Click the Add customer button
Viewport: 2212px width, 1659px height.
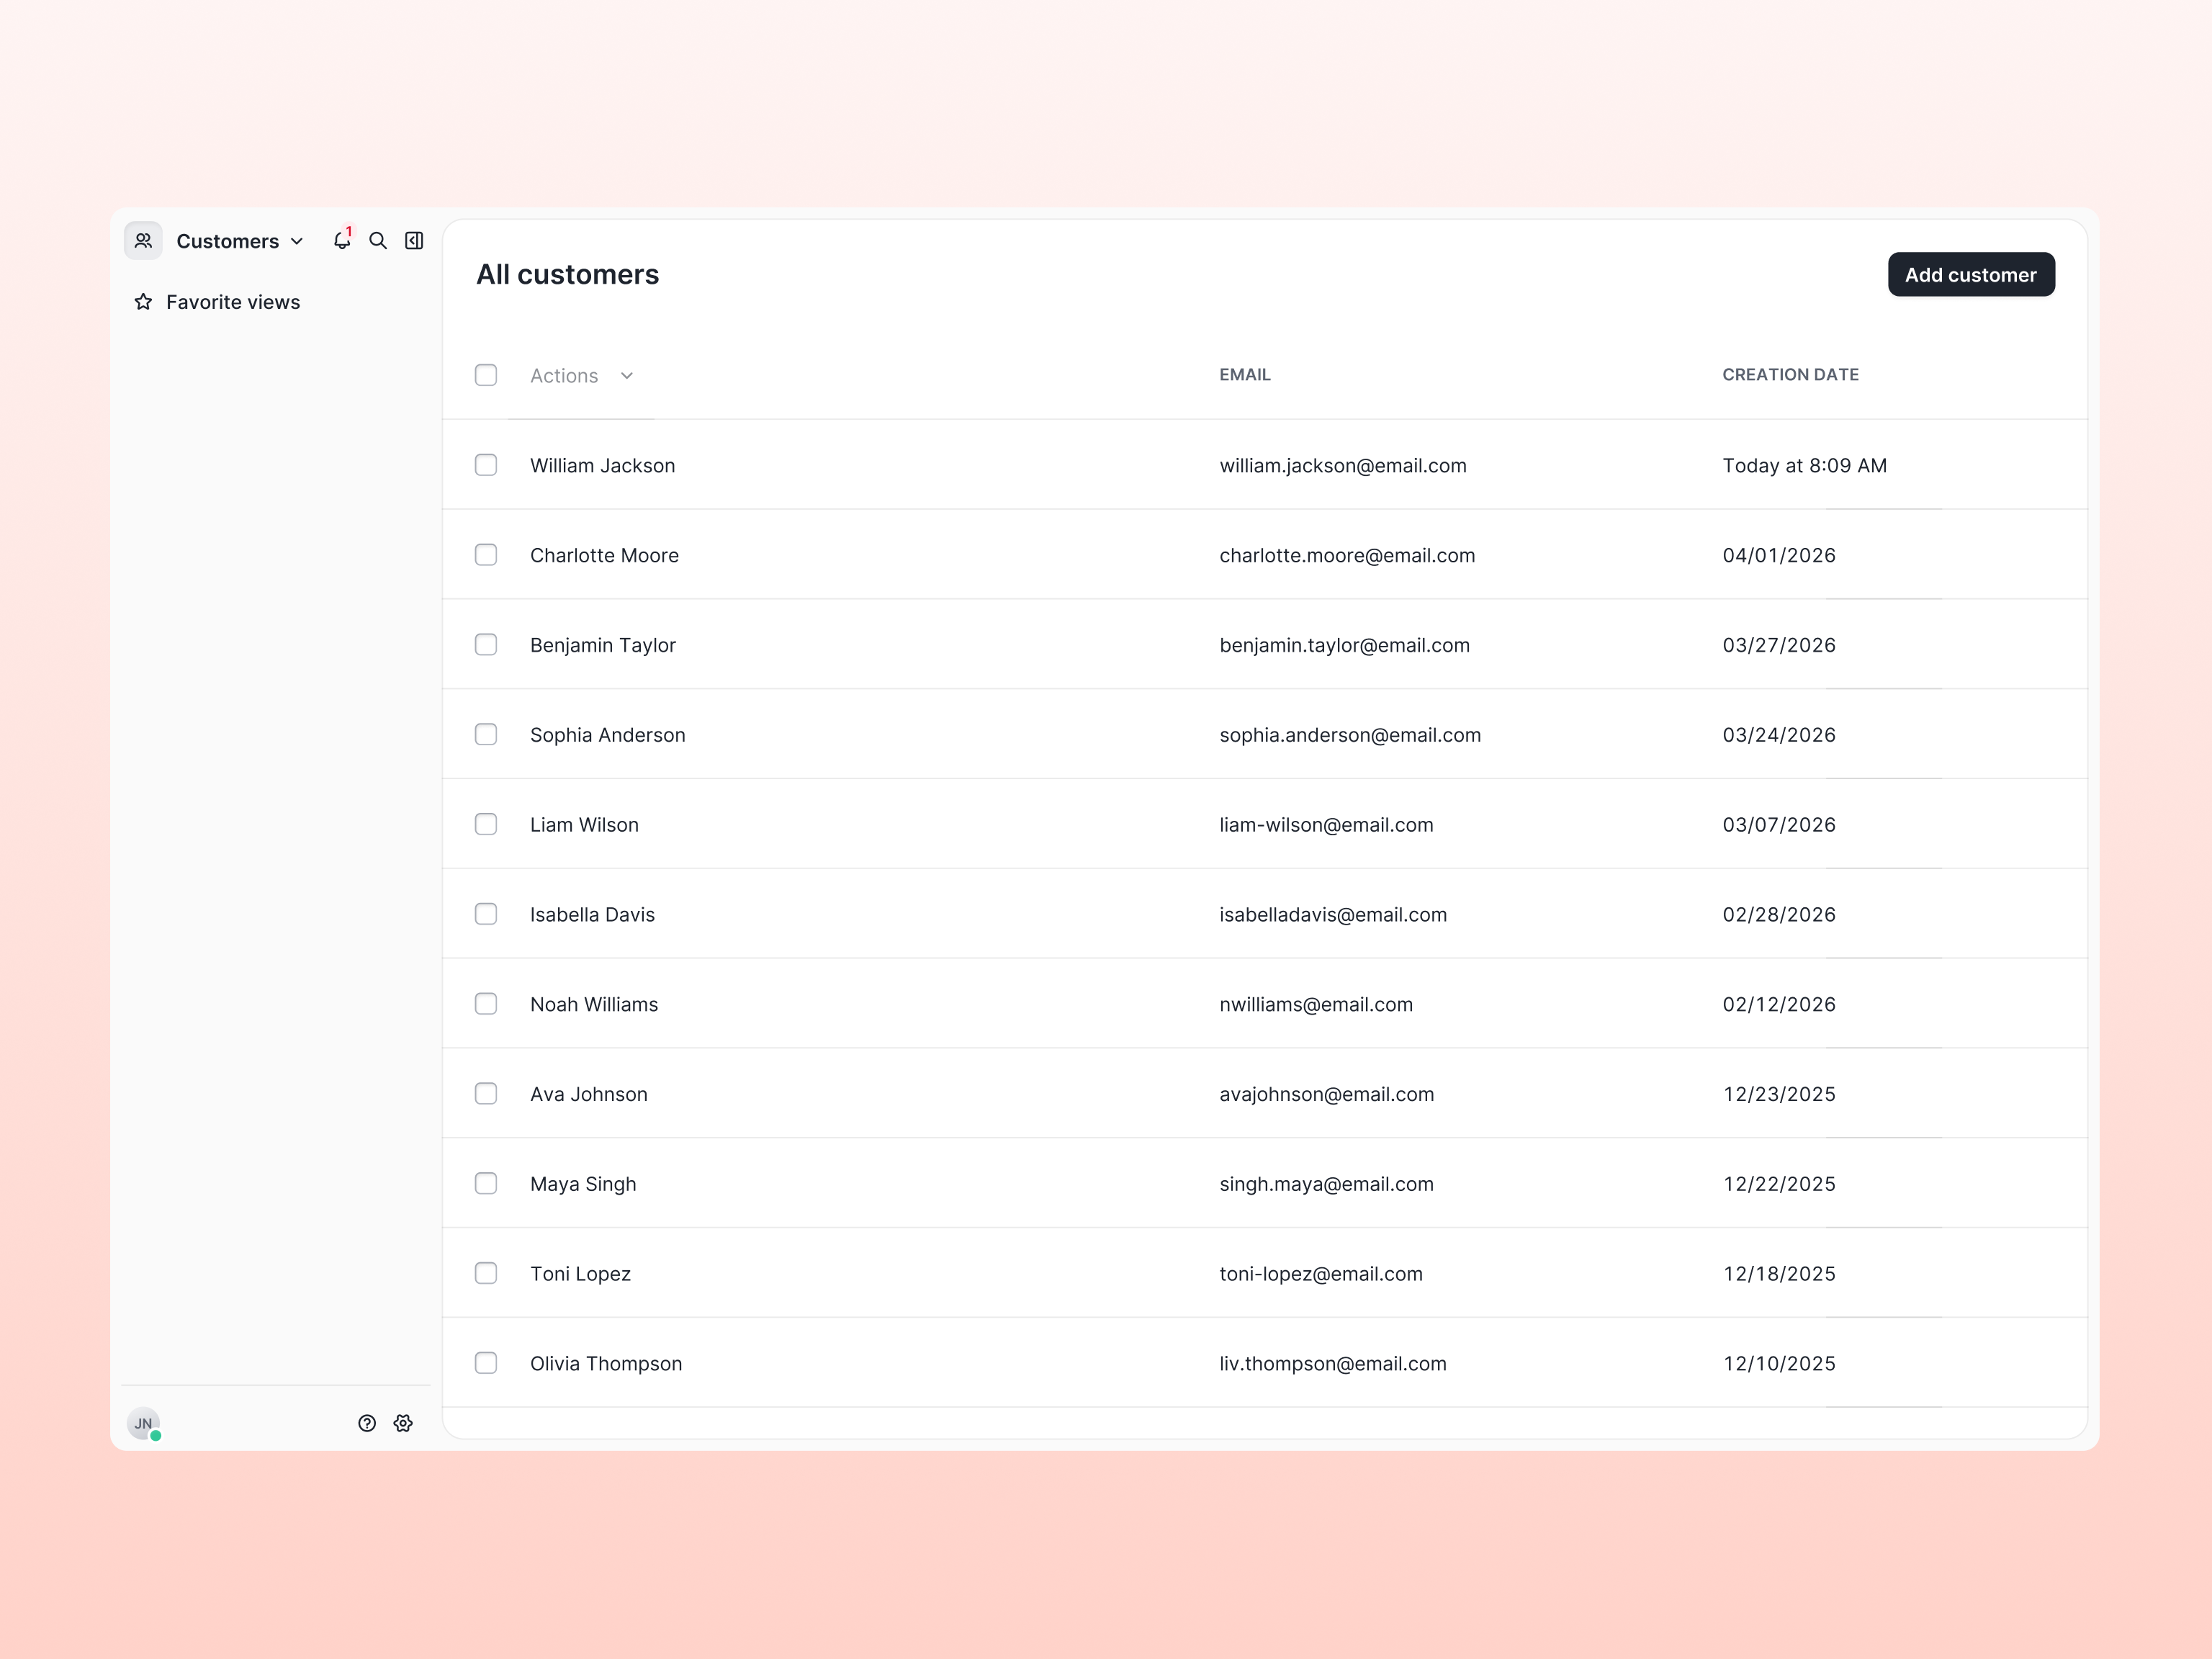pyautogui.click(x=1970, y=274)
